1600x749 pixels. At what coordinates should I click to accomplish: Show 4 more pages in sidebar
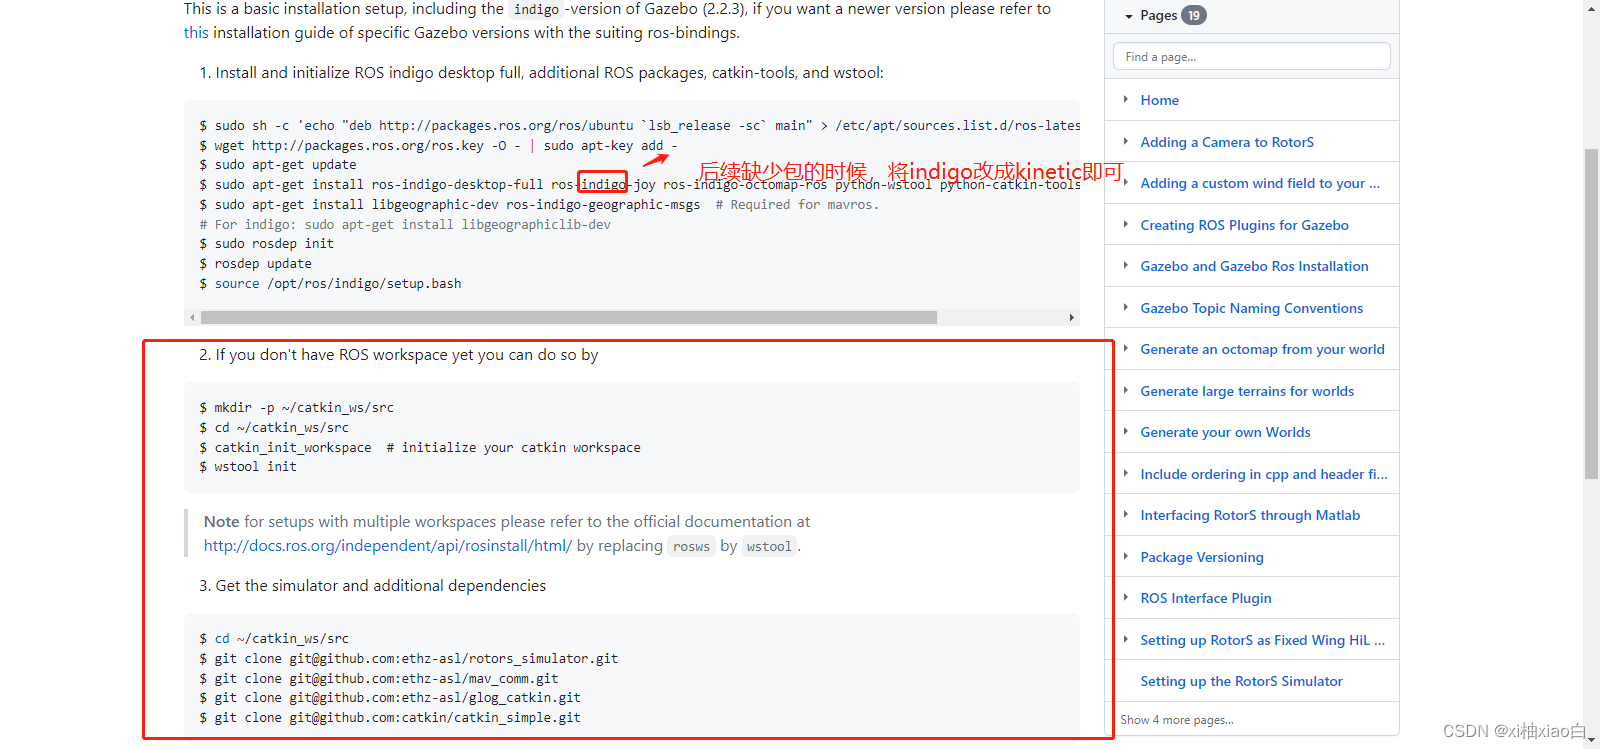pyautogui.click(x=1177, y=720)
